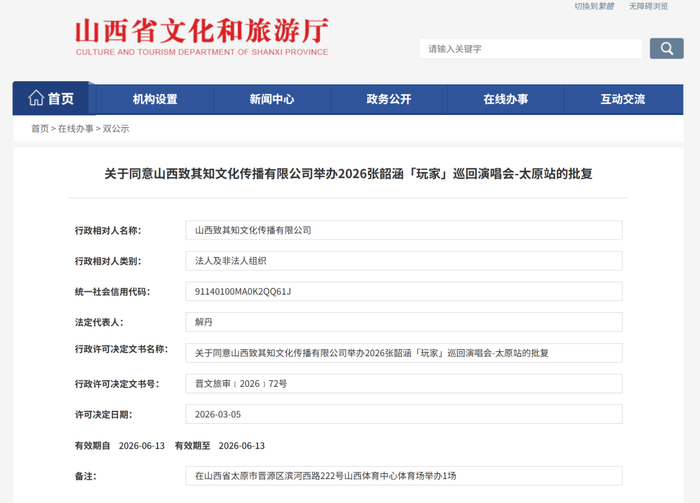Switch to traditional Chinese via 切换到繁體
The image size is (700, 503).
(594, 6)
